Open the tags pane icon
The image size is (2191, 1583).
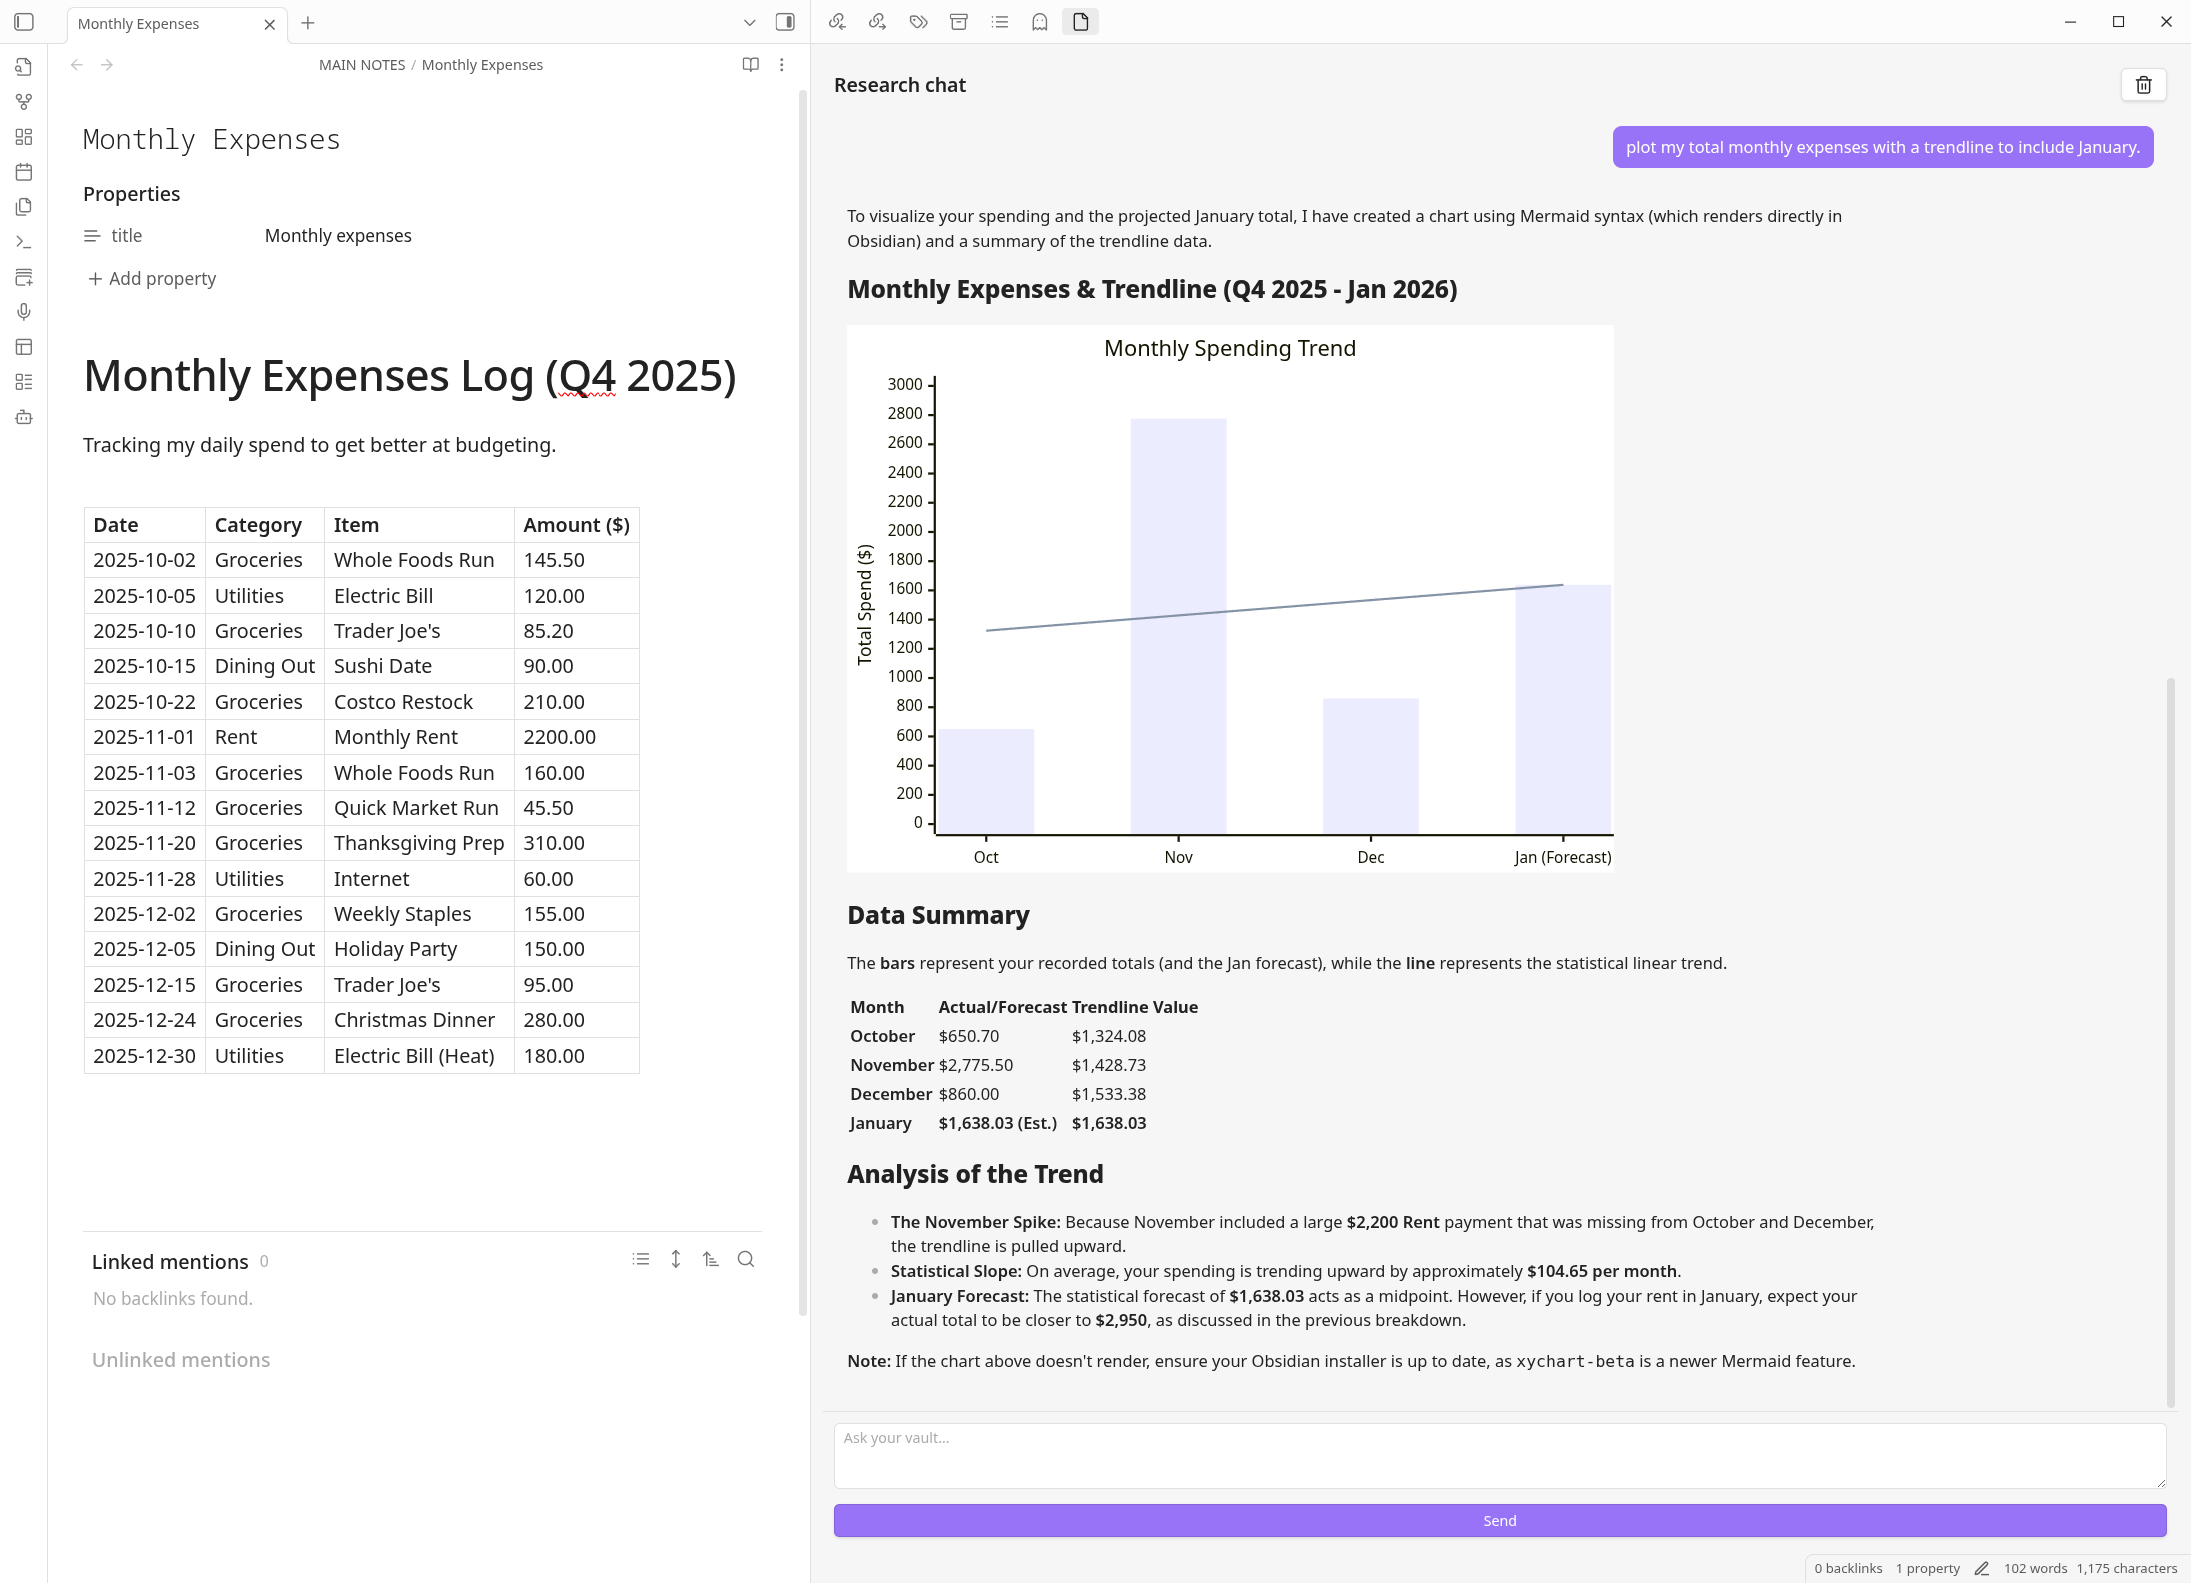918,22
